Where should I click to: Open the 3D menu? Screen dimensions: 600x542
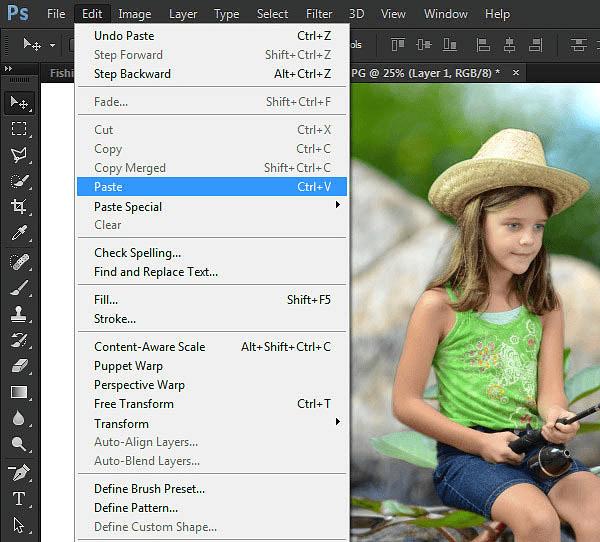(x=356, y=14)
